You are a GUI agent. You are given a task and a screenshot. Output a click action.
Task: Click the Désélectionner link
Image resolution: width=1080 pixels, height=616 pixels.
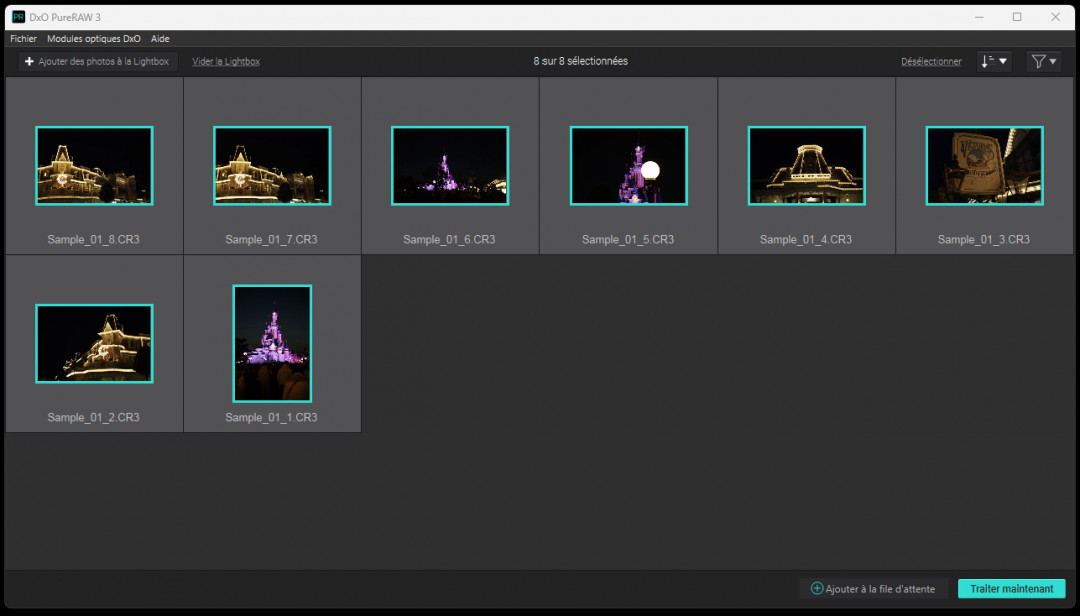(x=931, y=61)
